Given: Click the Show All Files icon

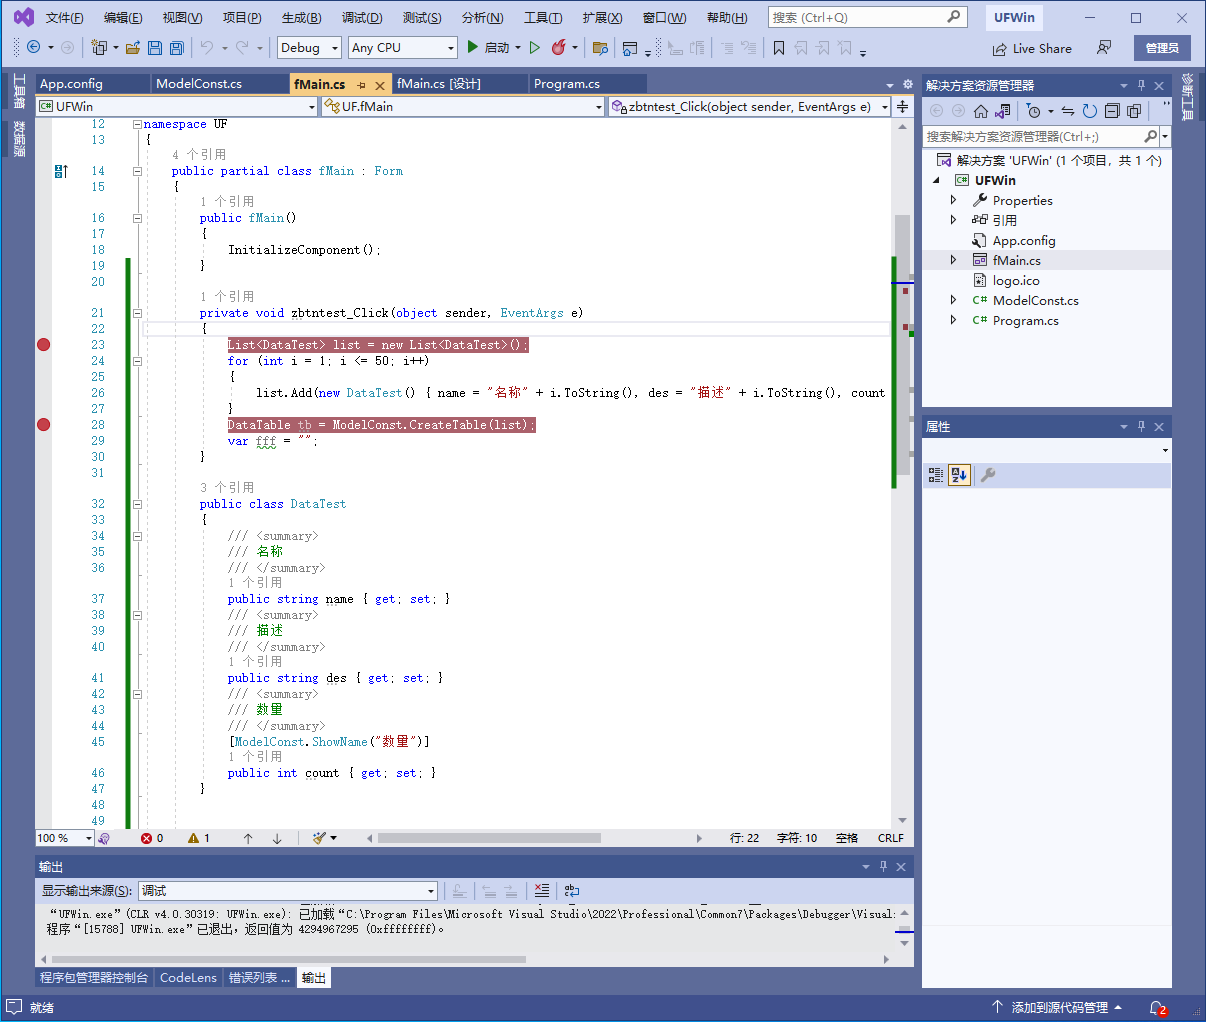Looking at the screenshot, I should tap(1134, 111).
